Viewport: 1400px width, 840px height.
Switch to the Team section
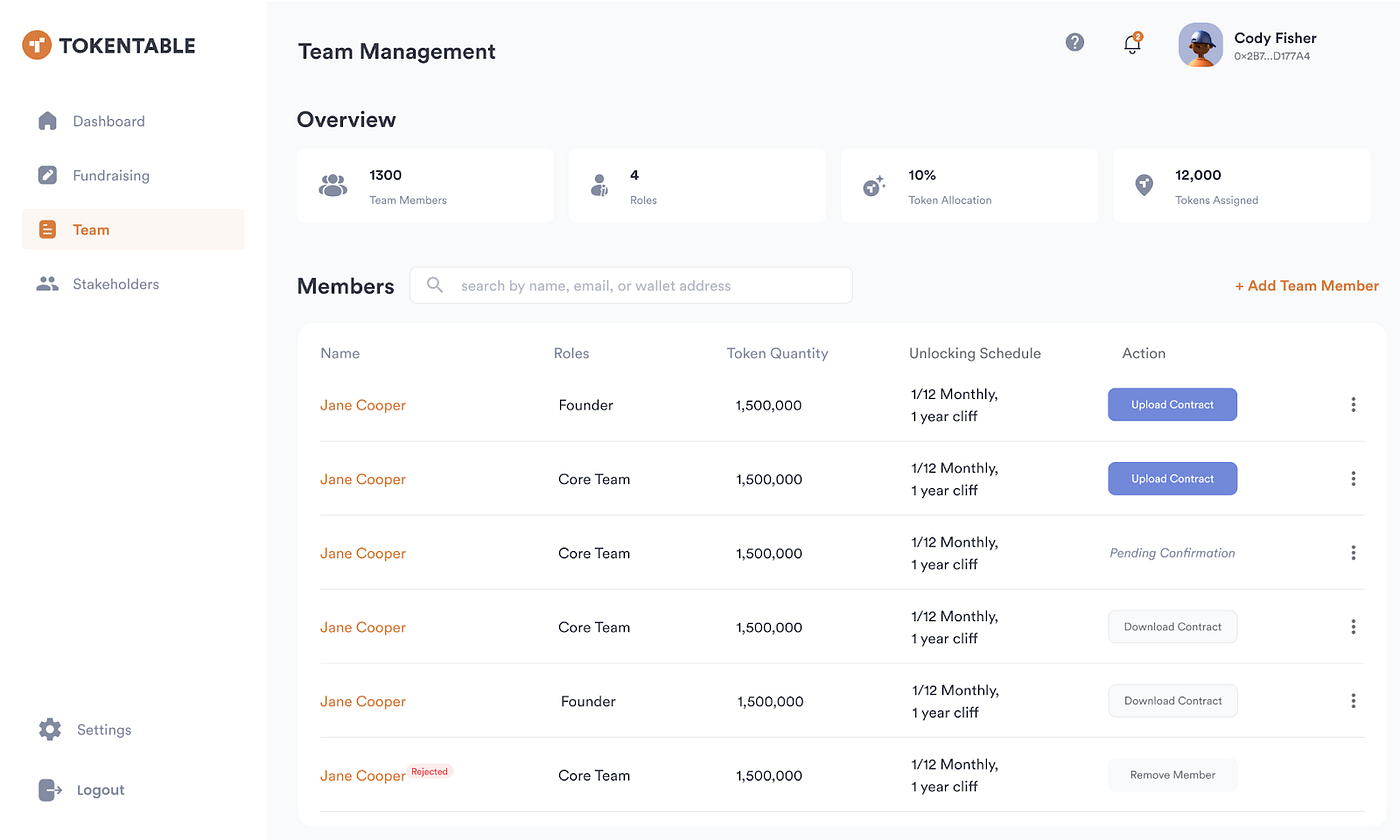(91, 229)
